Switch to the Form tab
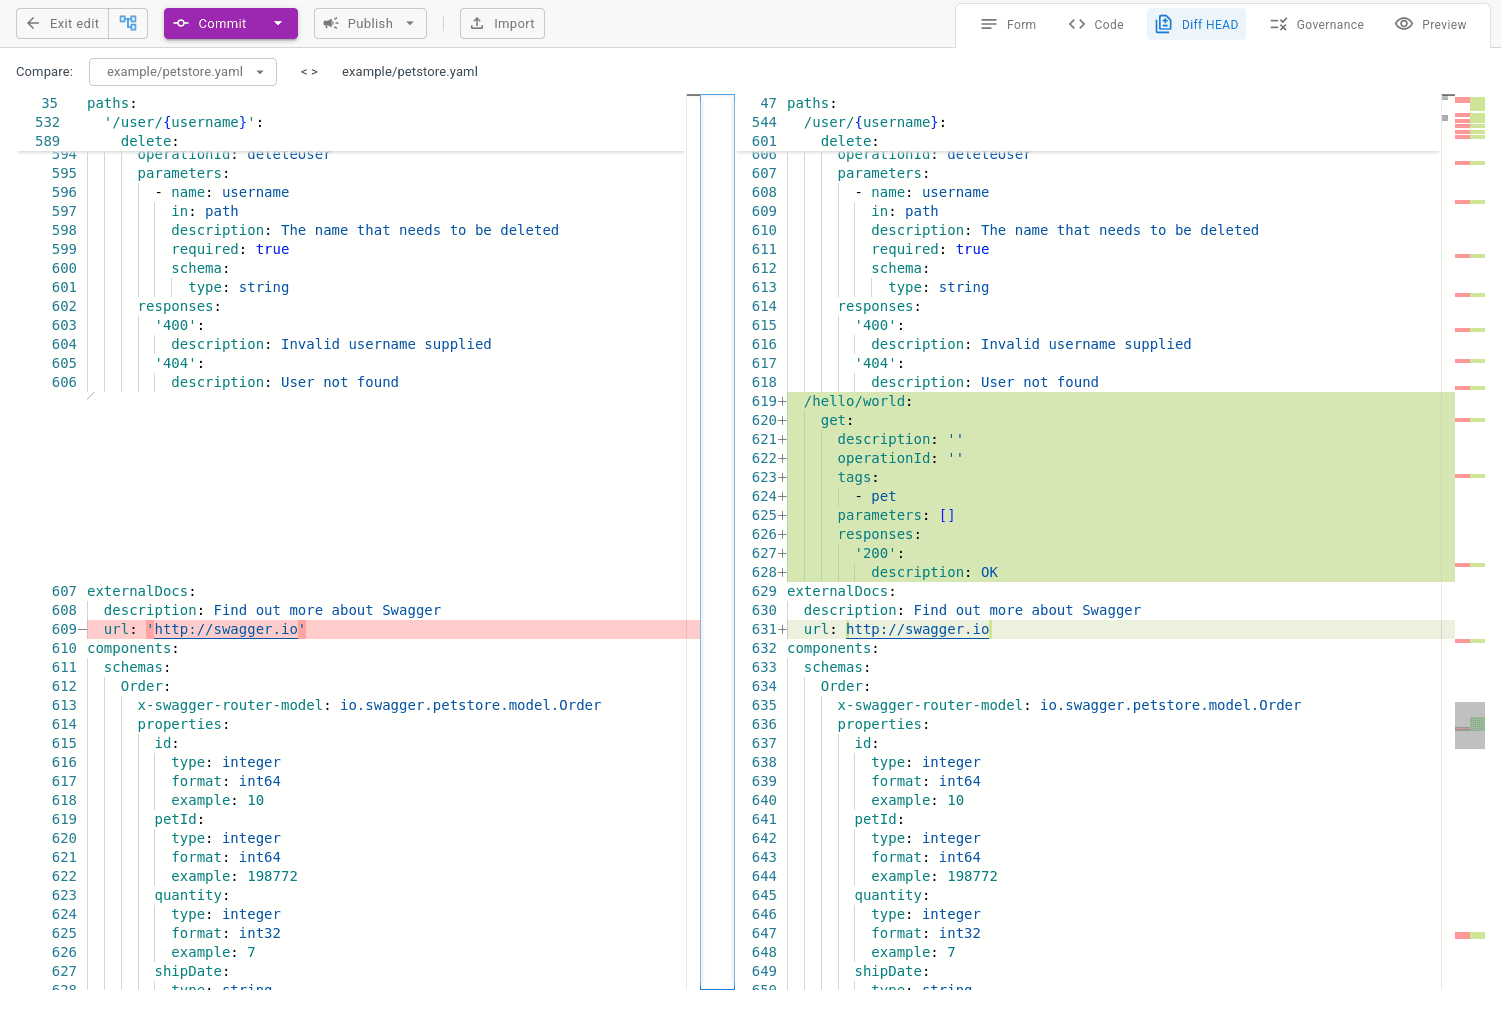Viewport: 1501px width, 1026px height. (1008, 24)
